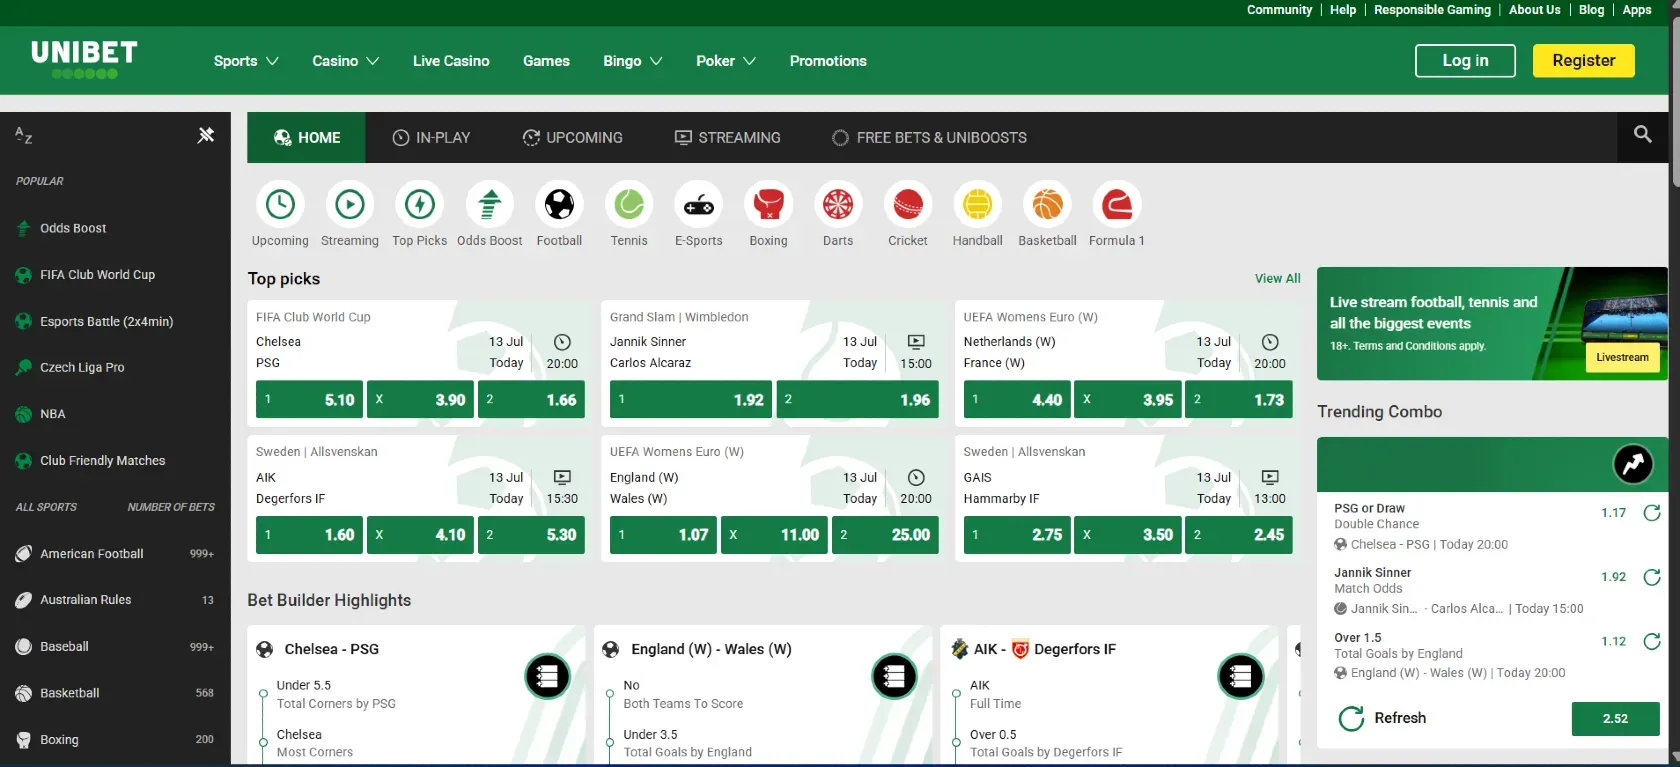Open Chelsea - PSG bet builder icon

point(547,677)
